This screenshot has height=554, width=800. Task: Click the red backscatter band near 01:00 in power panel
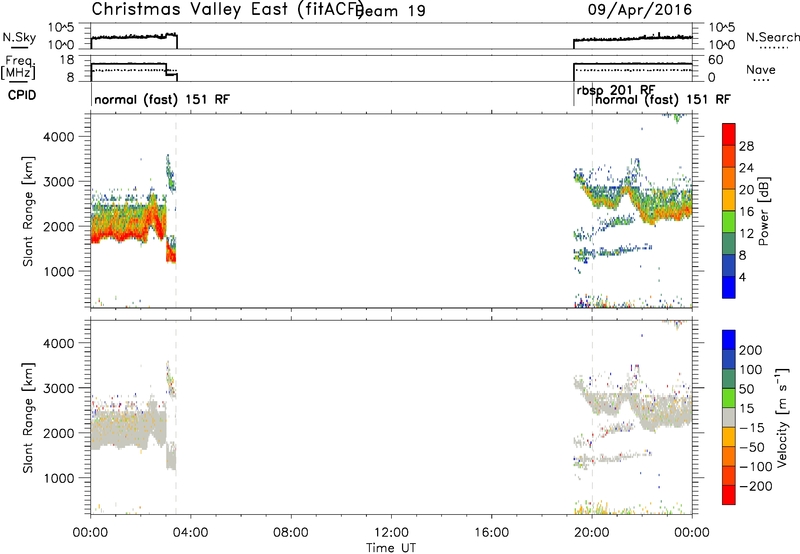(x=116, y=235)
